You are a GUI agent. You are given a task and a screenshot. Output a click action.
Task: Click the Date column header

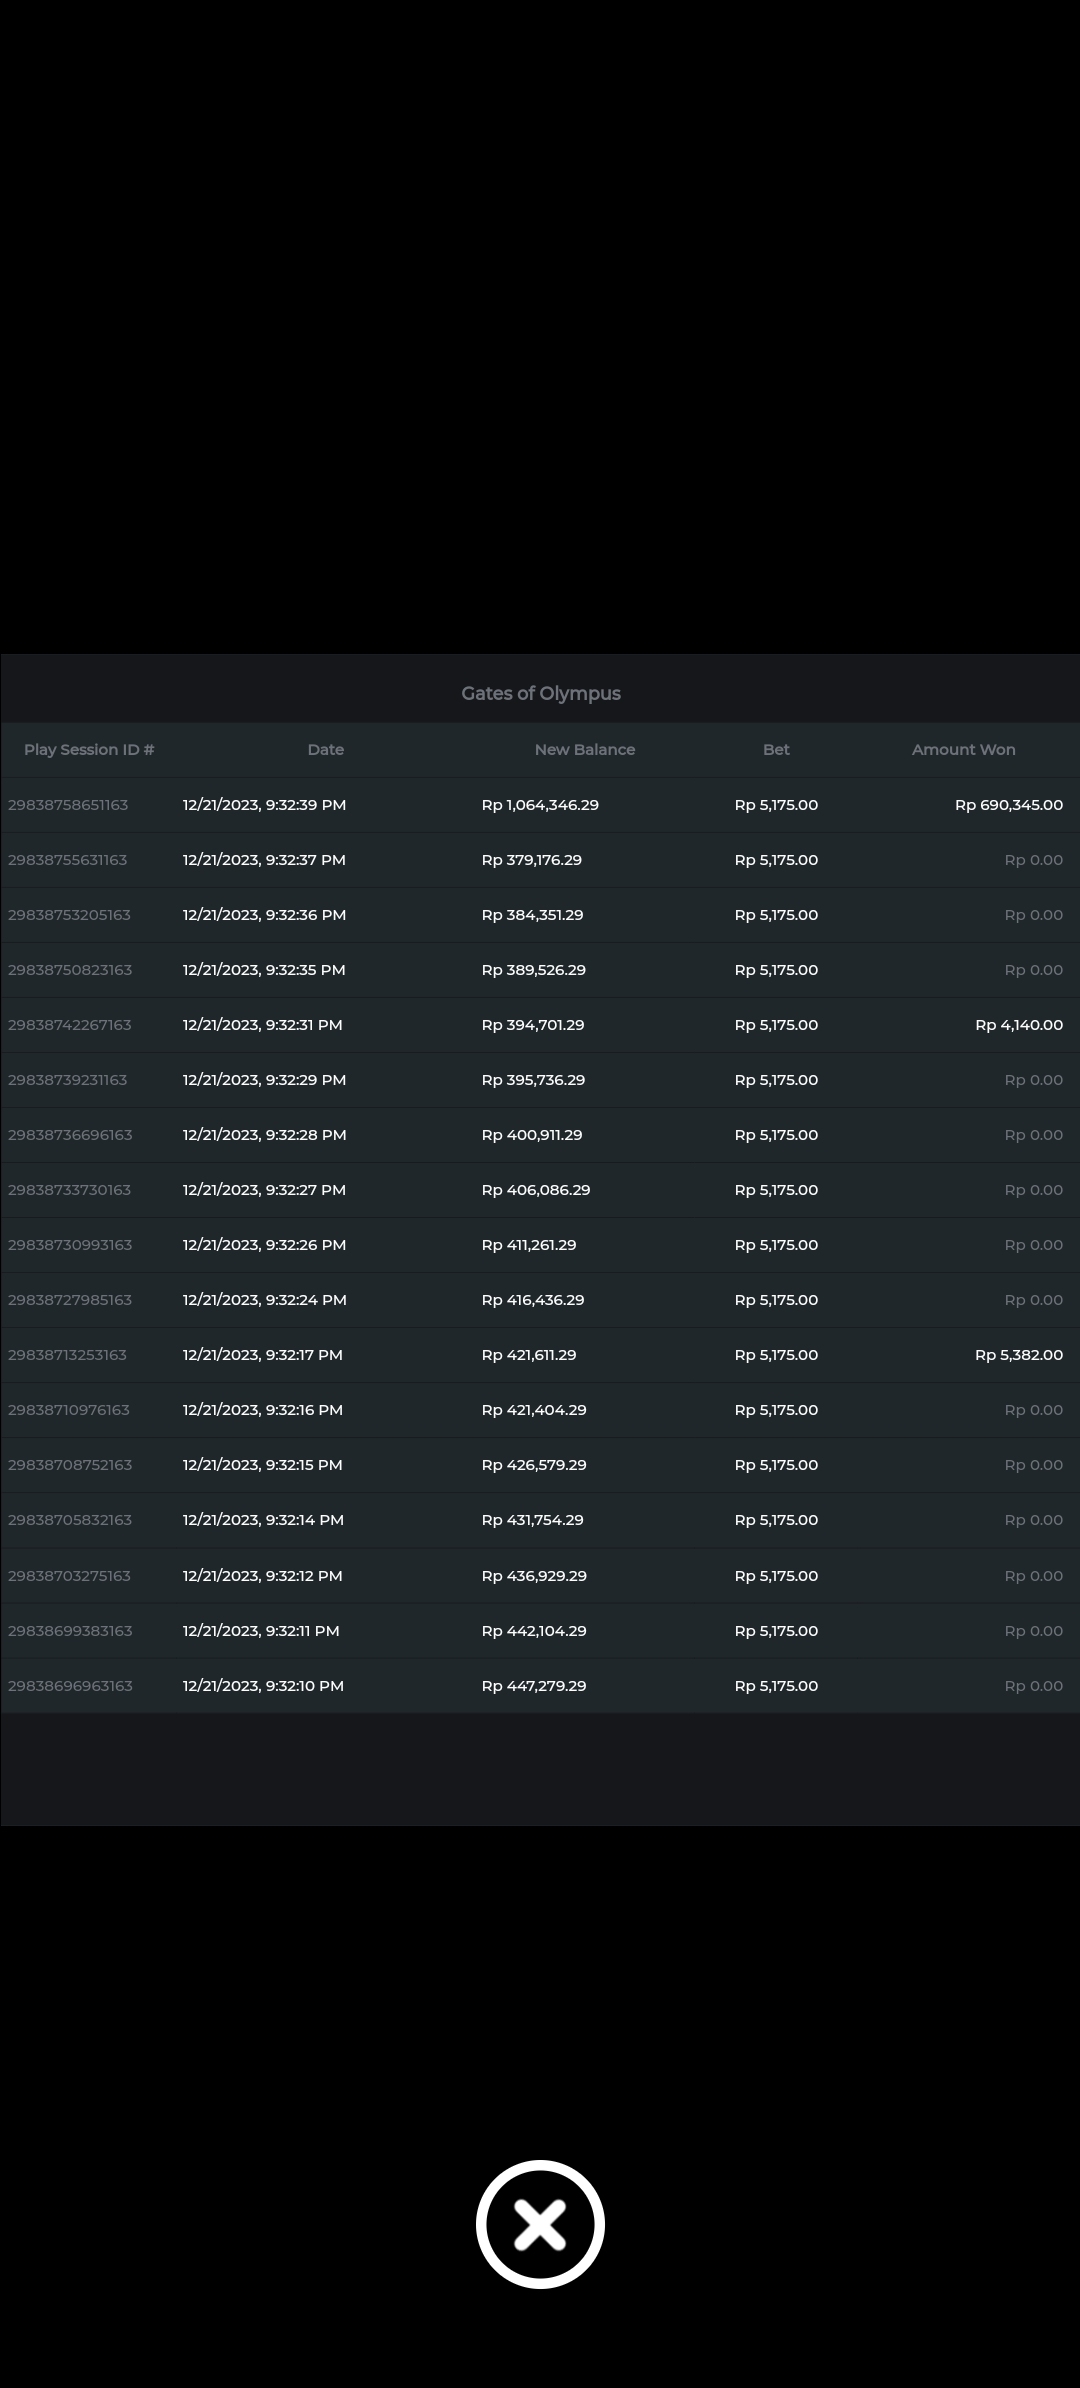(x=325, y=749)
